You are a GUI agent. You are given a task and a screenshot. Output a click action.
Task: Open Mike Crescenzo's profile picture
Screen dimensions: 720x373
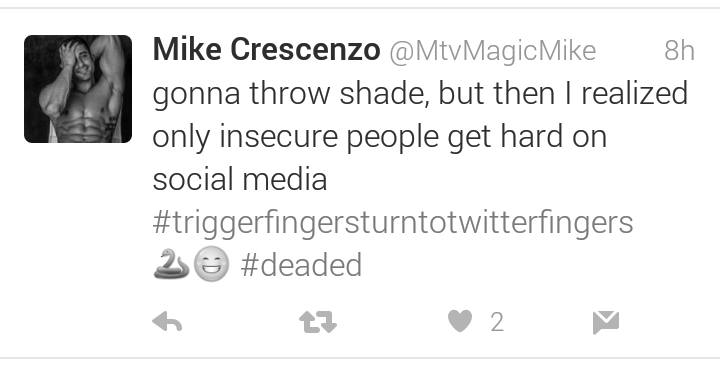point(78,89)
